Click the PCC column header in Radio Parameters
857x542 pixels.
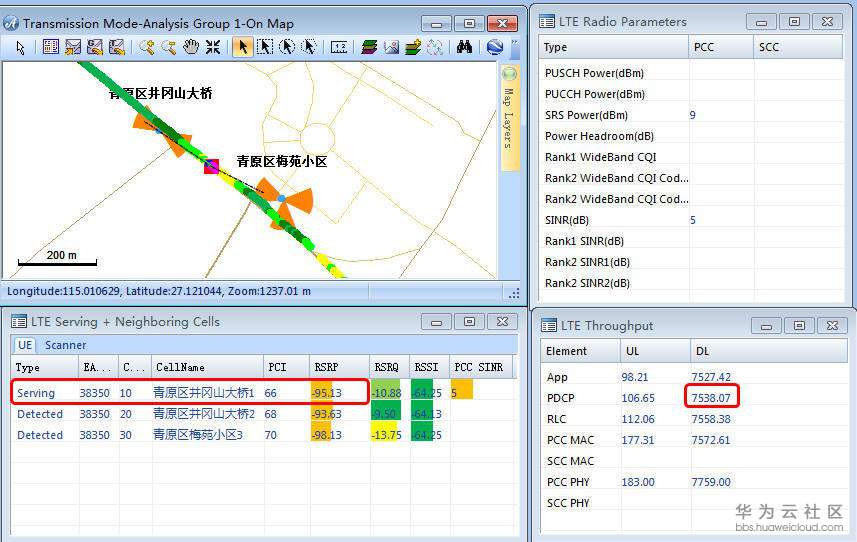[x=721, y=47]
